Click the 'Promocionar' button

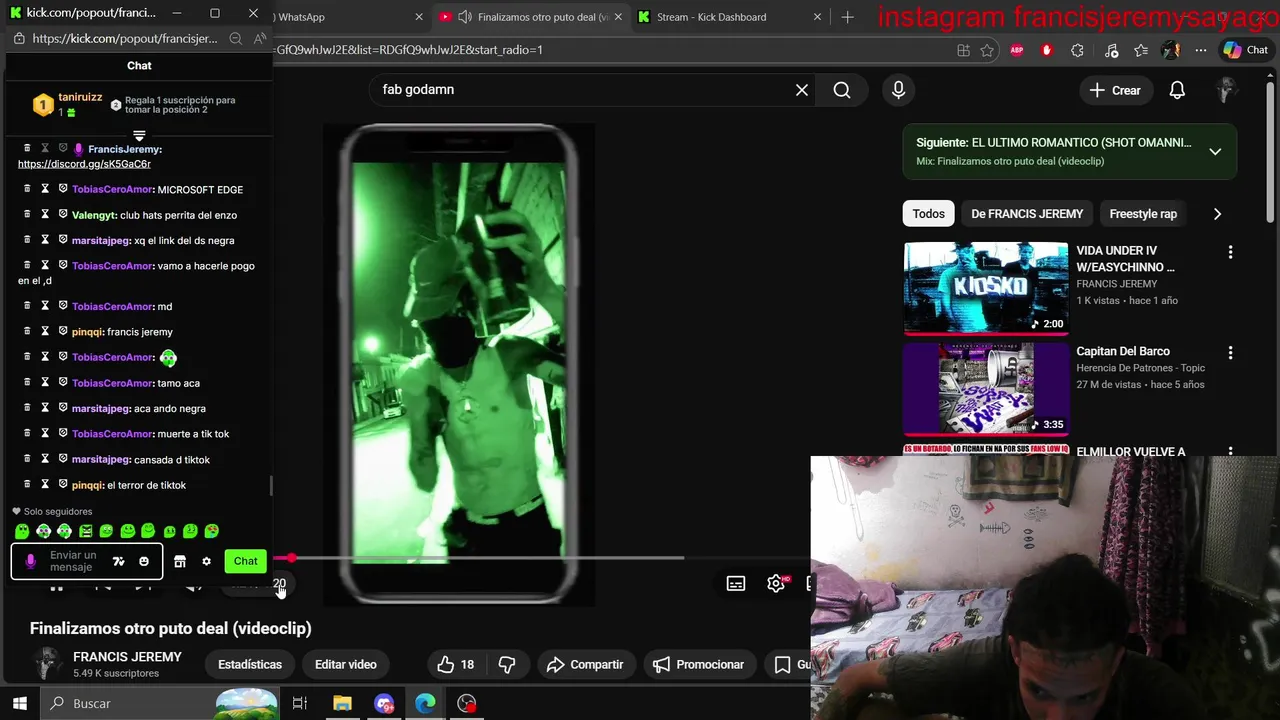(x=698, y=664)
